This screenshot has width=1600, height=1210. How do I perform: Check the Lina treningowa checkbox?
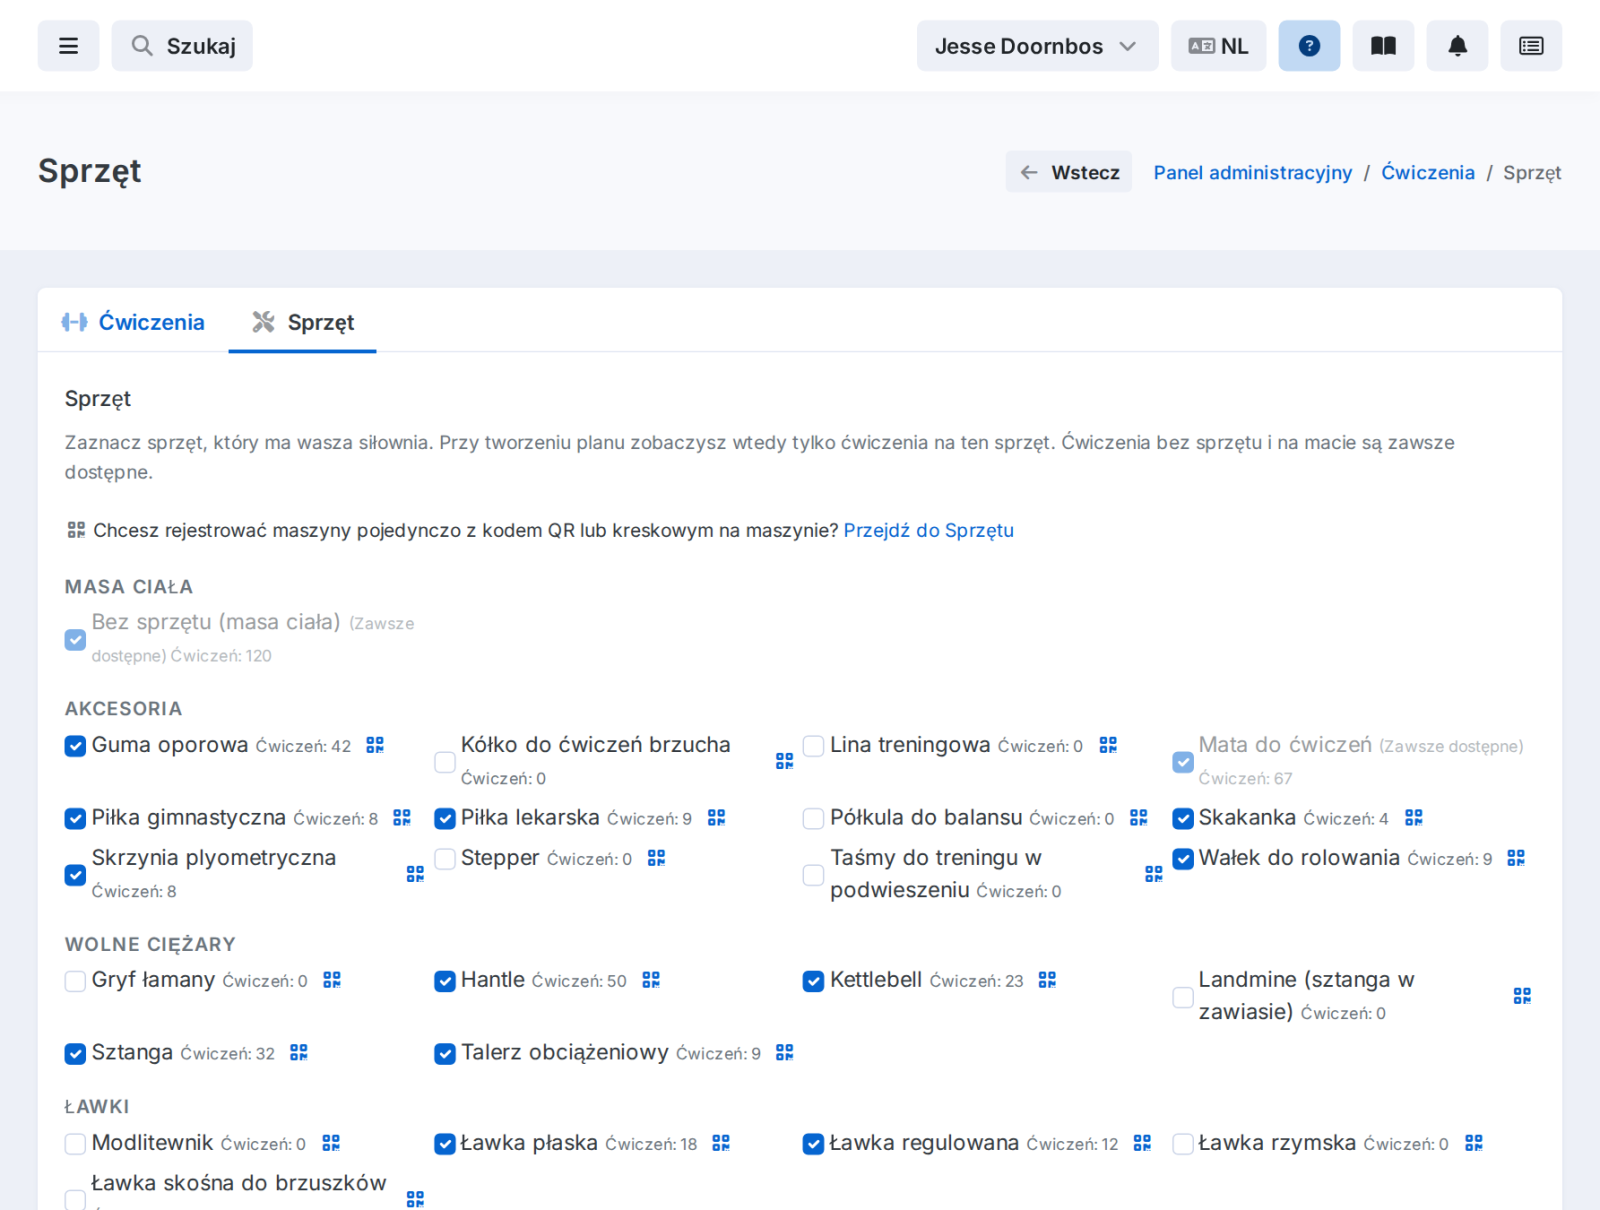pyautogui.click(x=814, y=746)
